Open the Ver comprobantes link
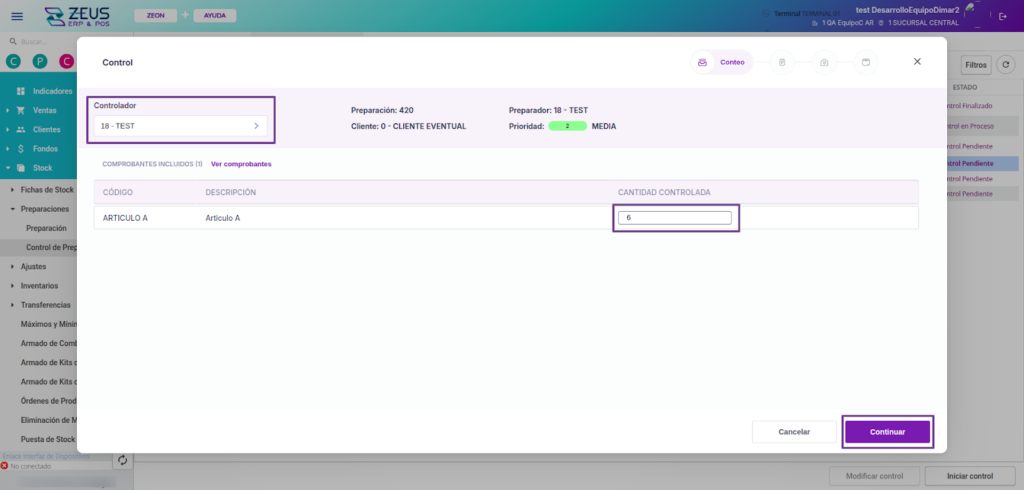 pyautogui.click(x=241, y=164)
